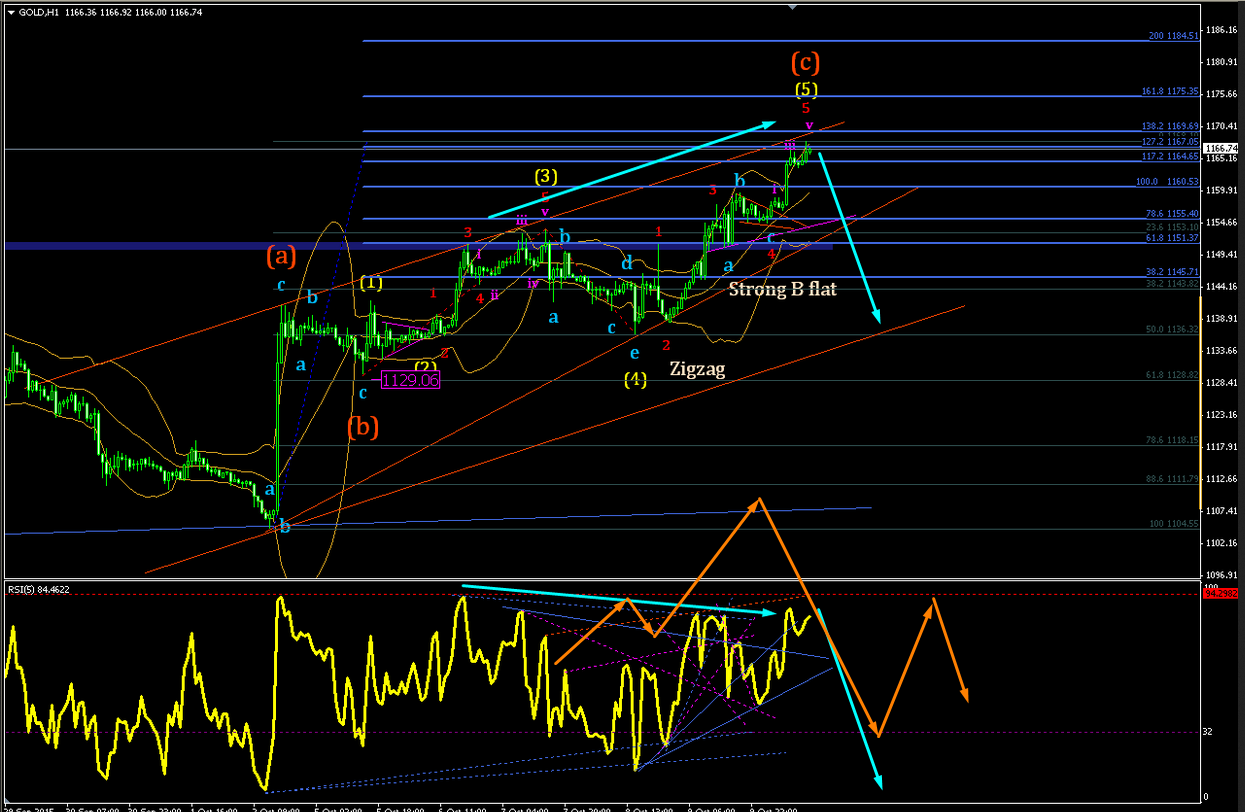Click the red RSI current value tag
This screenshot has width=1245, height=812.
pos(1221,593)
